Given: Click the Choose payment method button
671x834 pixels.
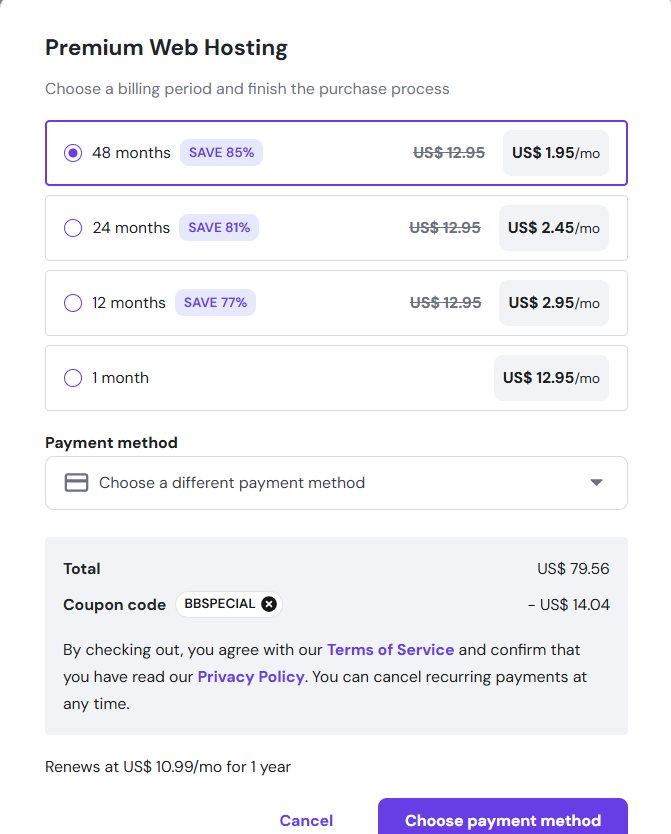Looking at the screenshot, I should [x=502, y=820].
